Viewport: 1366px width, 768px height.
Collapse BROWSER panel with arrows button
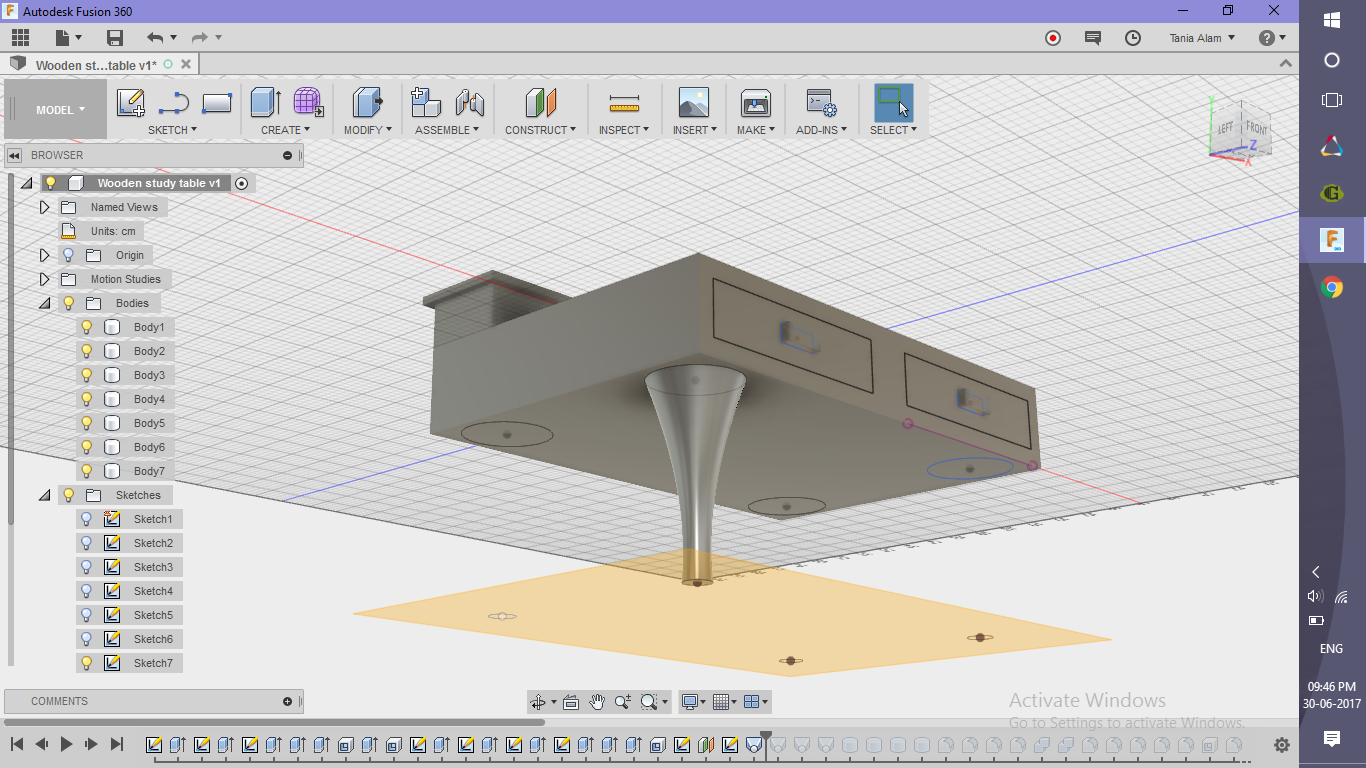(15, 155)
